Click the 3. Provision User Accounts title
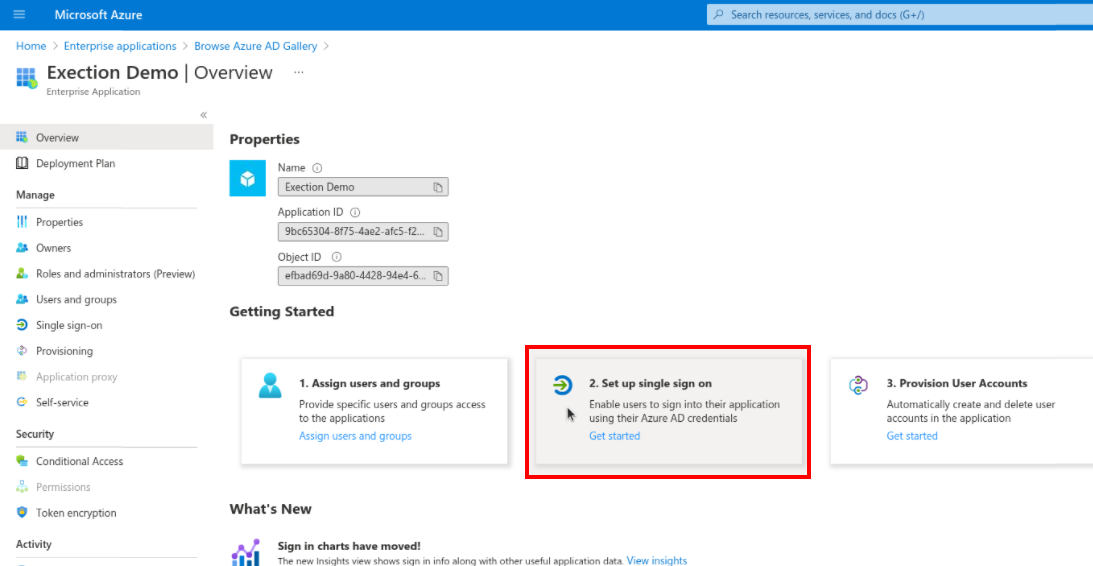The height and width of the screenshot is (566, 1093). (x=957, y=383)
